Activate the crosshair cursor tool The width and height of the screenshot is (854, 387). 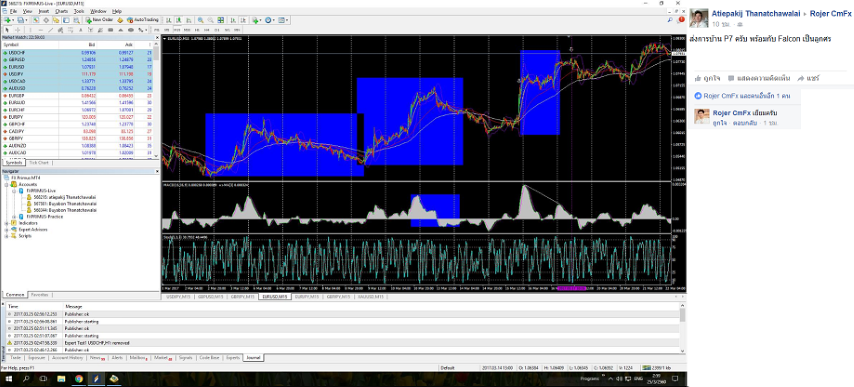(x=17, y=29)
